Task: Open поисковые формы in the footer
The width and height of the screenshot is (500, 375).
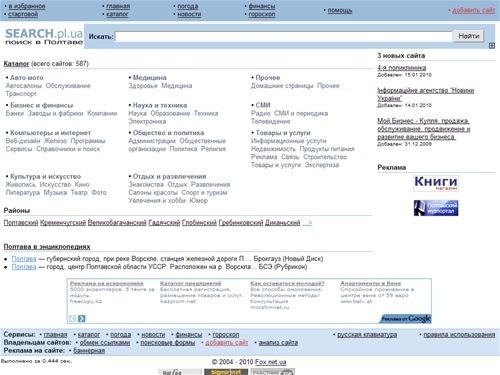Action: click(168, 343)
